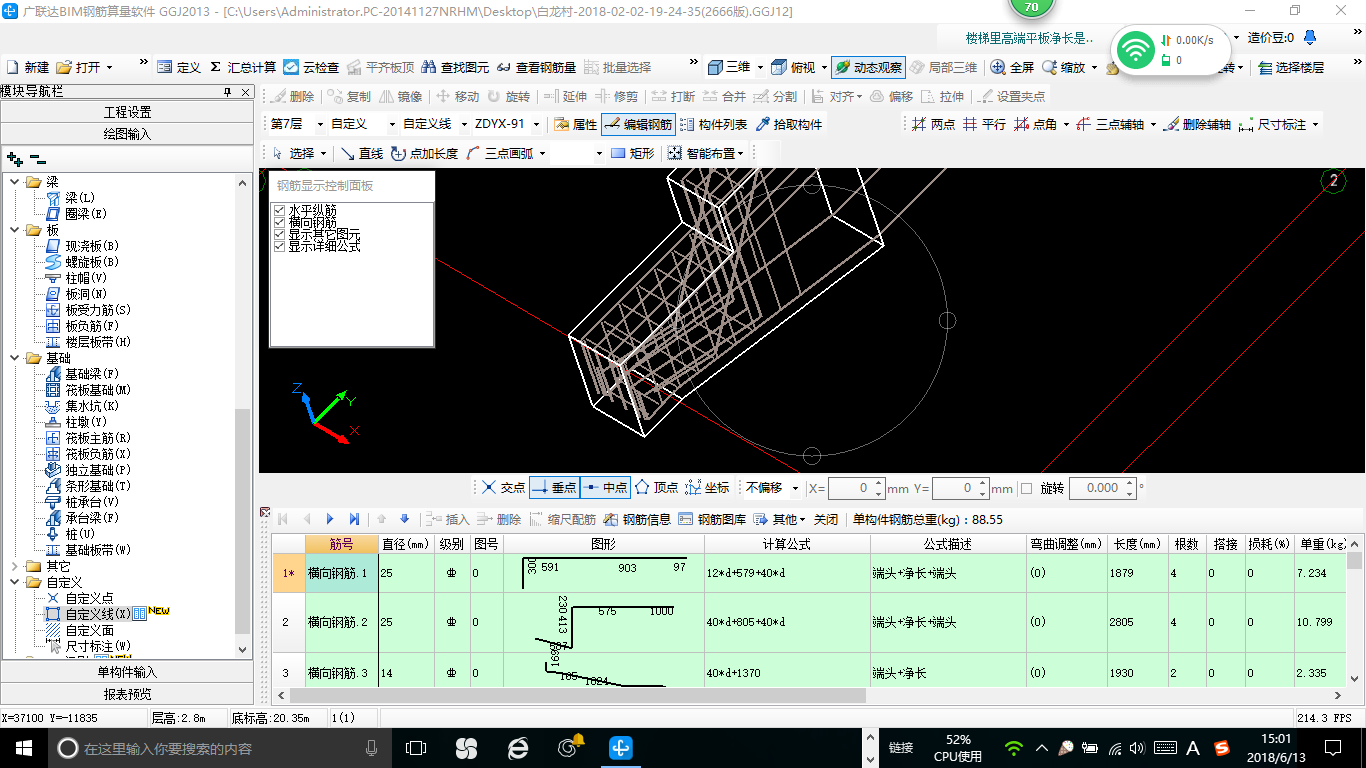Toggle 中点 midpoint snap
The width and height of the screenshot is (1366, 768).
[605, 488]
